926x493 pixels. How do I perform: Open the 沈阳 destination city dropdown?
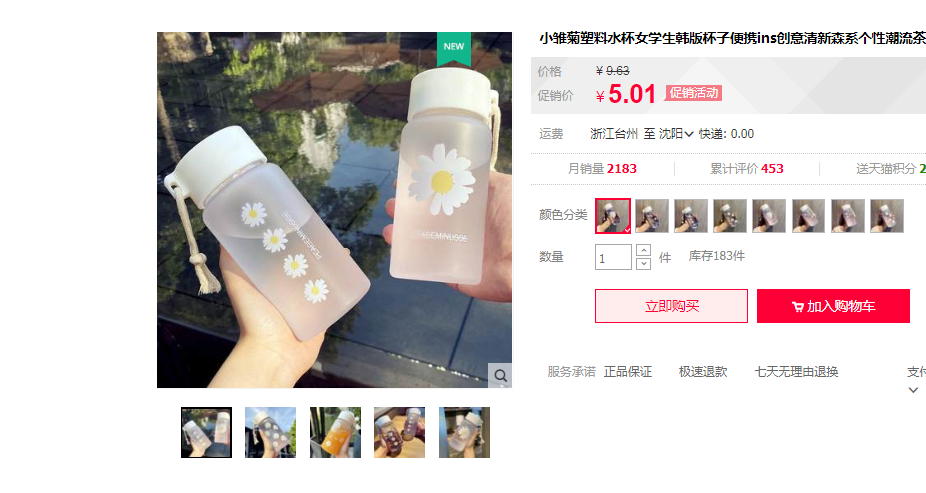(676, 134)
